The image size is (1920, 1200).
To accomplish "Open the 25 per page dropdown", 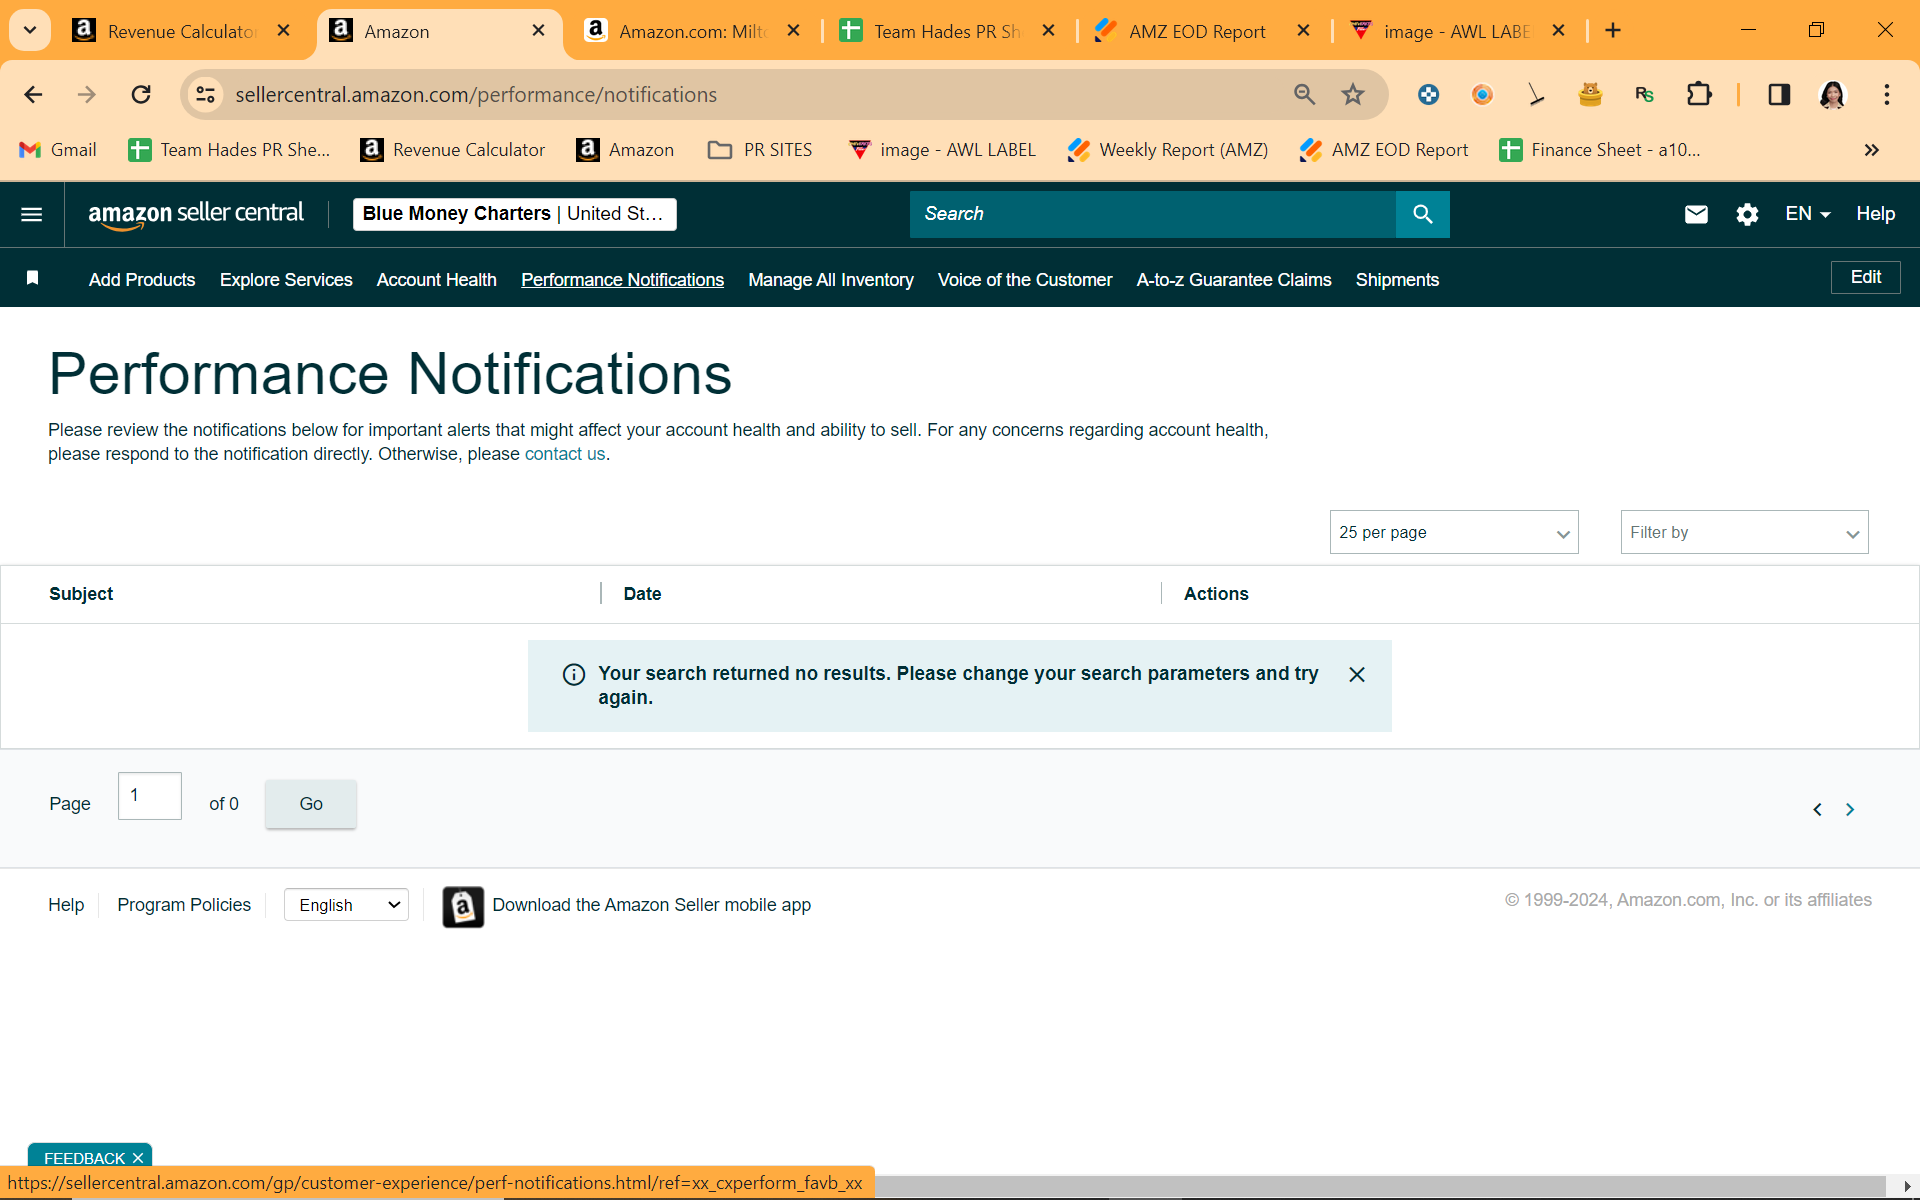I will pyautogui.click(x=1454, y=532).
